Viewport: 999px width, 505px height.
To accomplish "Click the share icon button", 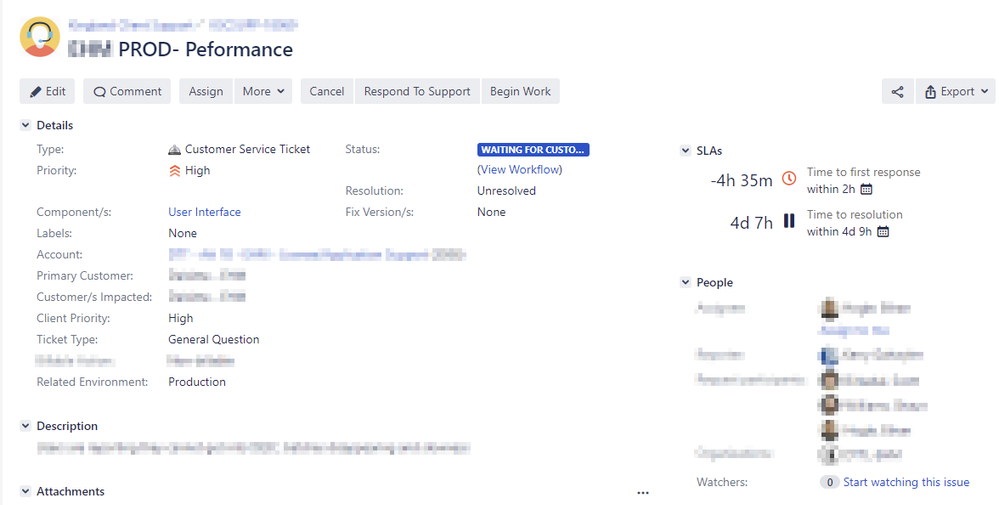I will pos(897,92).
